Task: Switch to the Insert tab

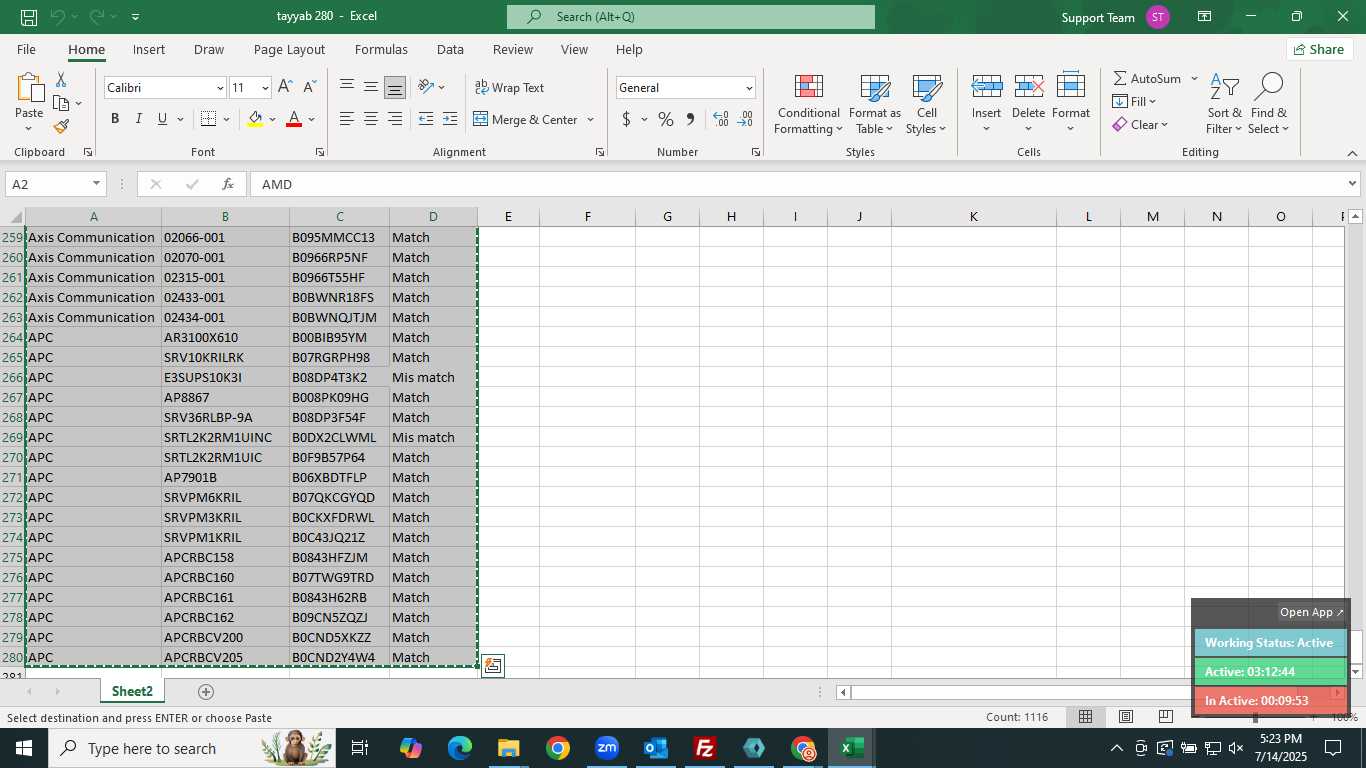Action: tap(149, 49)
